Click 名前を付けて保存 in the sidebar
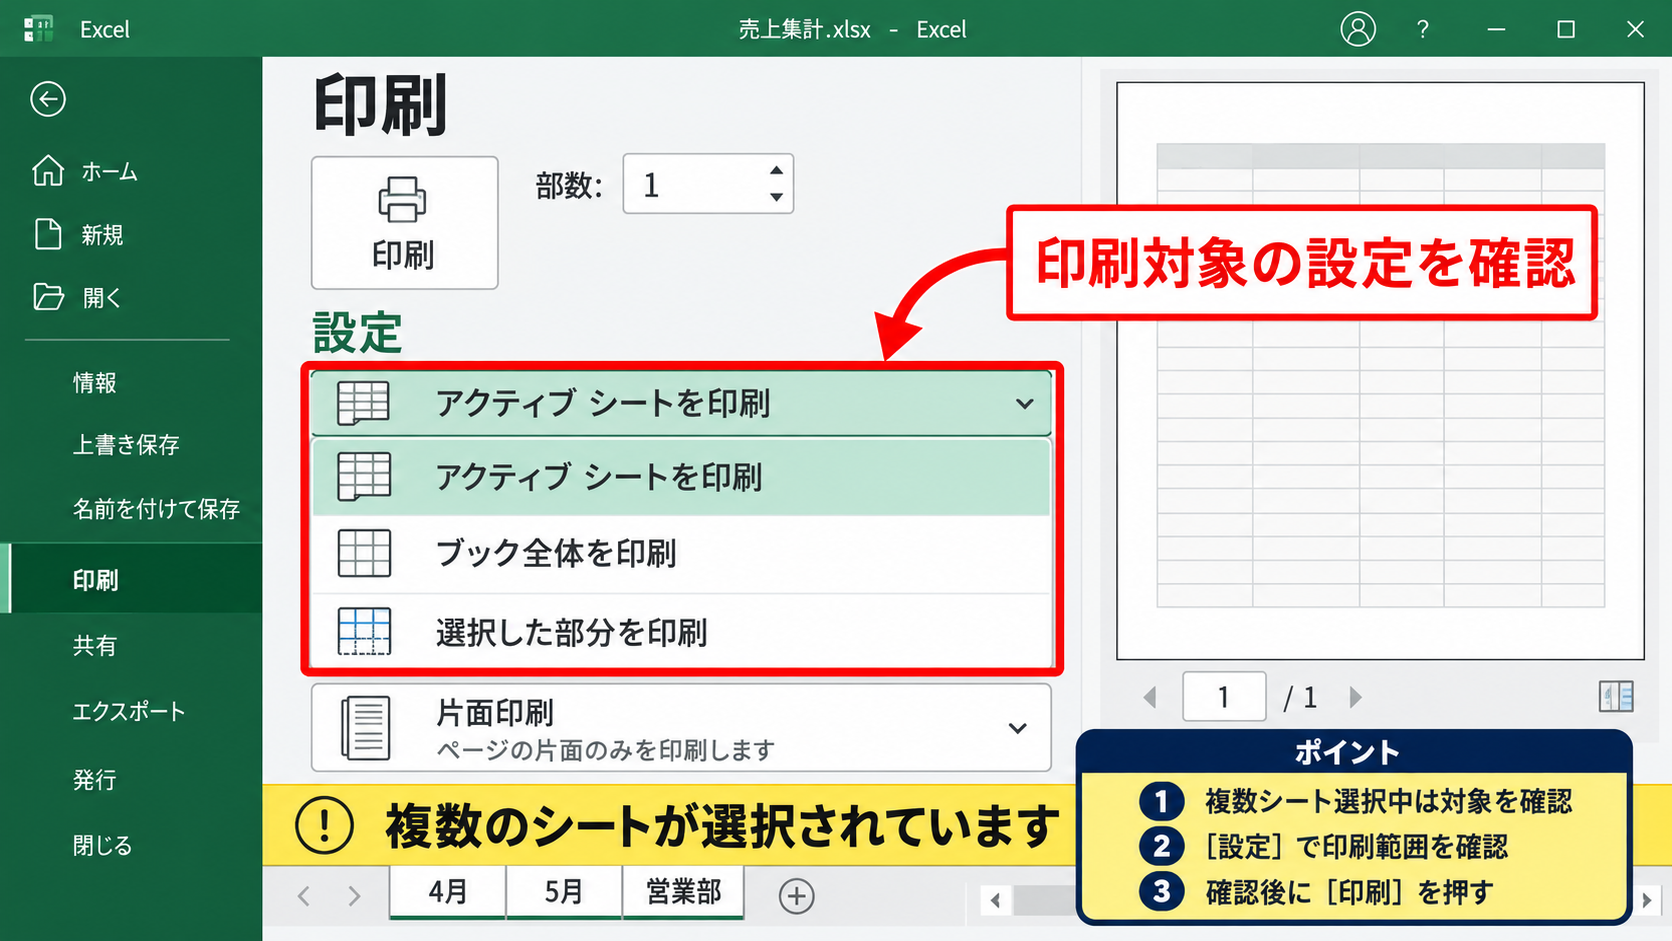 (156, 509)
